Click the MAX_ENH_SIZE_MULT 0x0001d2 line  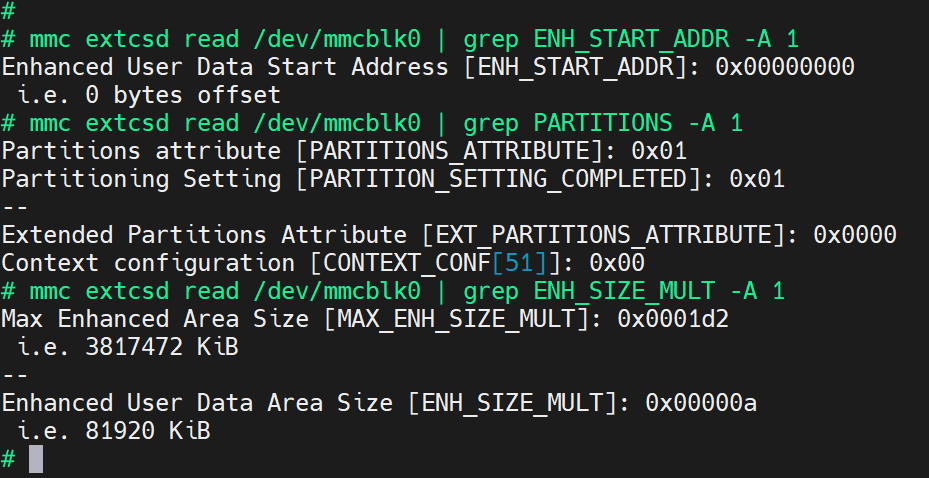tap(365, 319)
